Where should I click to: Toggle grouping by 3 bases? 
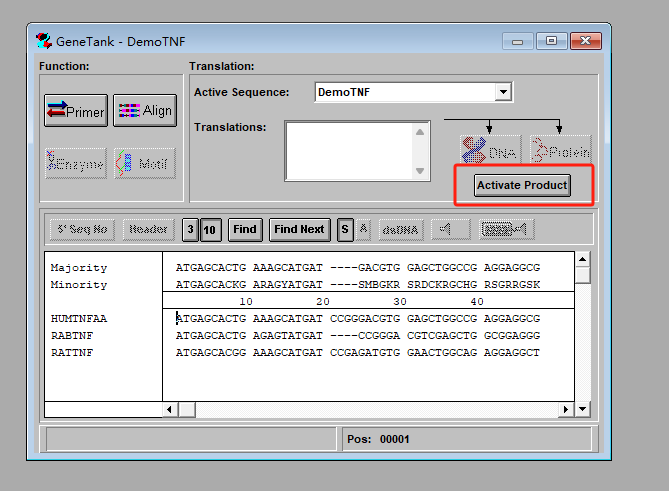190,230
